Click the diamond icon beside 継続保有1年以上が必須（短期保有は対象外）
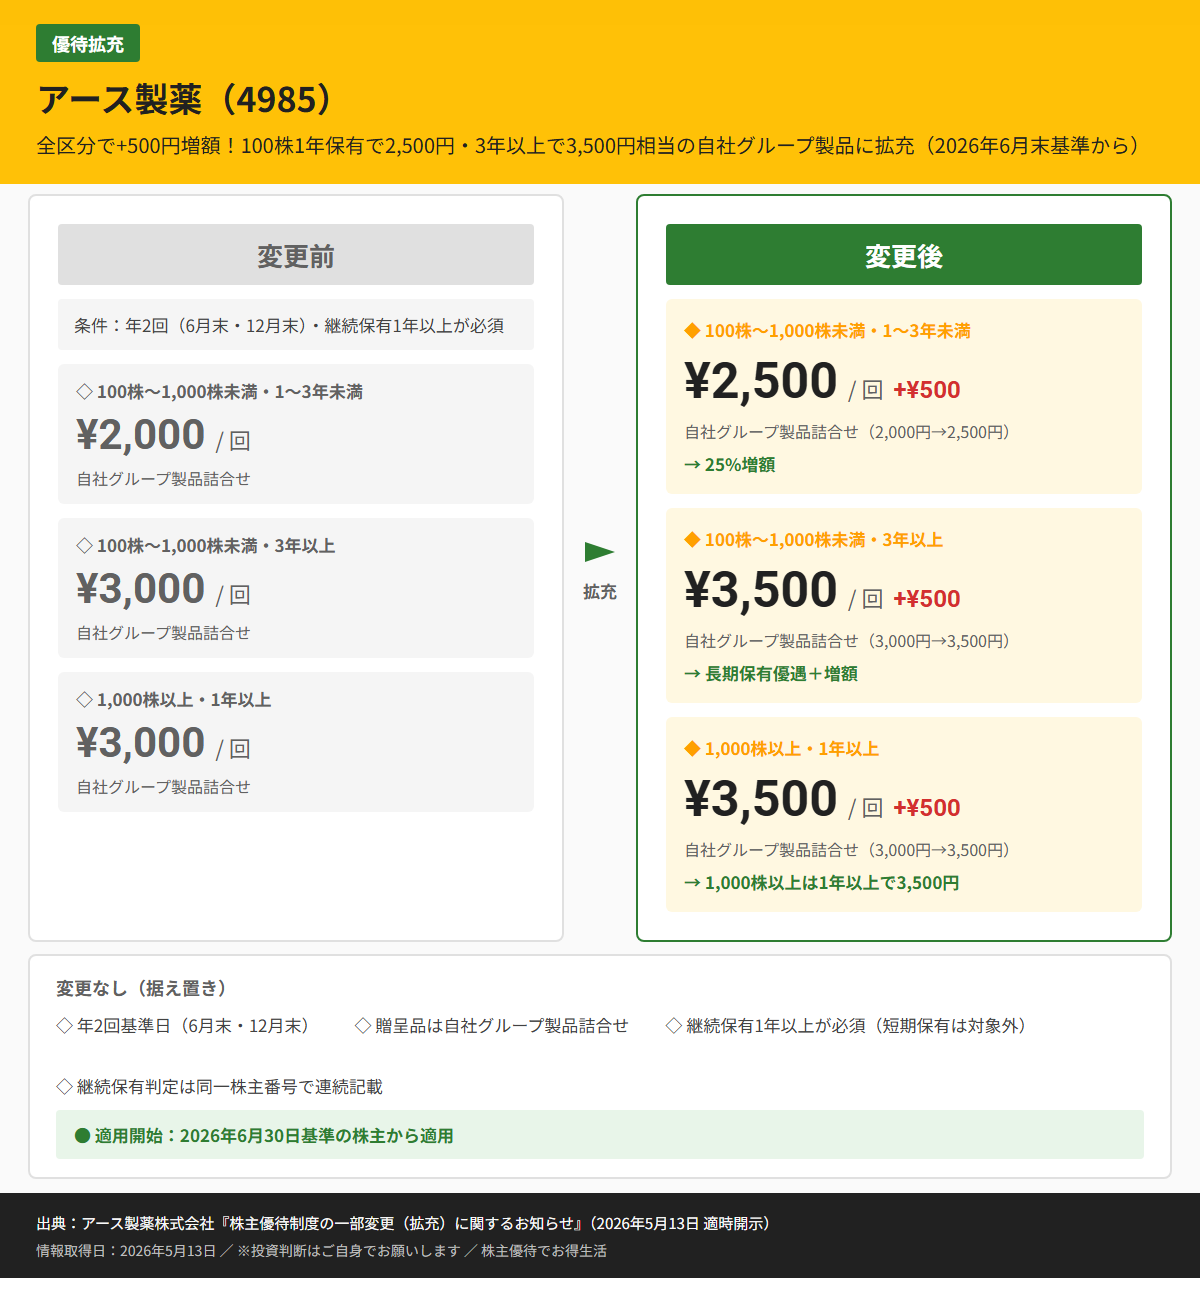This screenshot has width=1200, height=1302. [674, 1026]
